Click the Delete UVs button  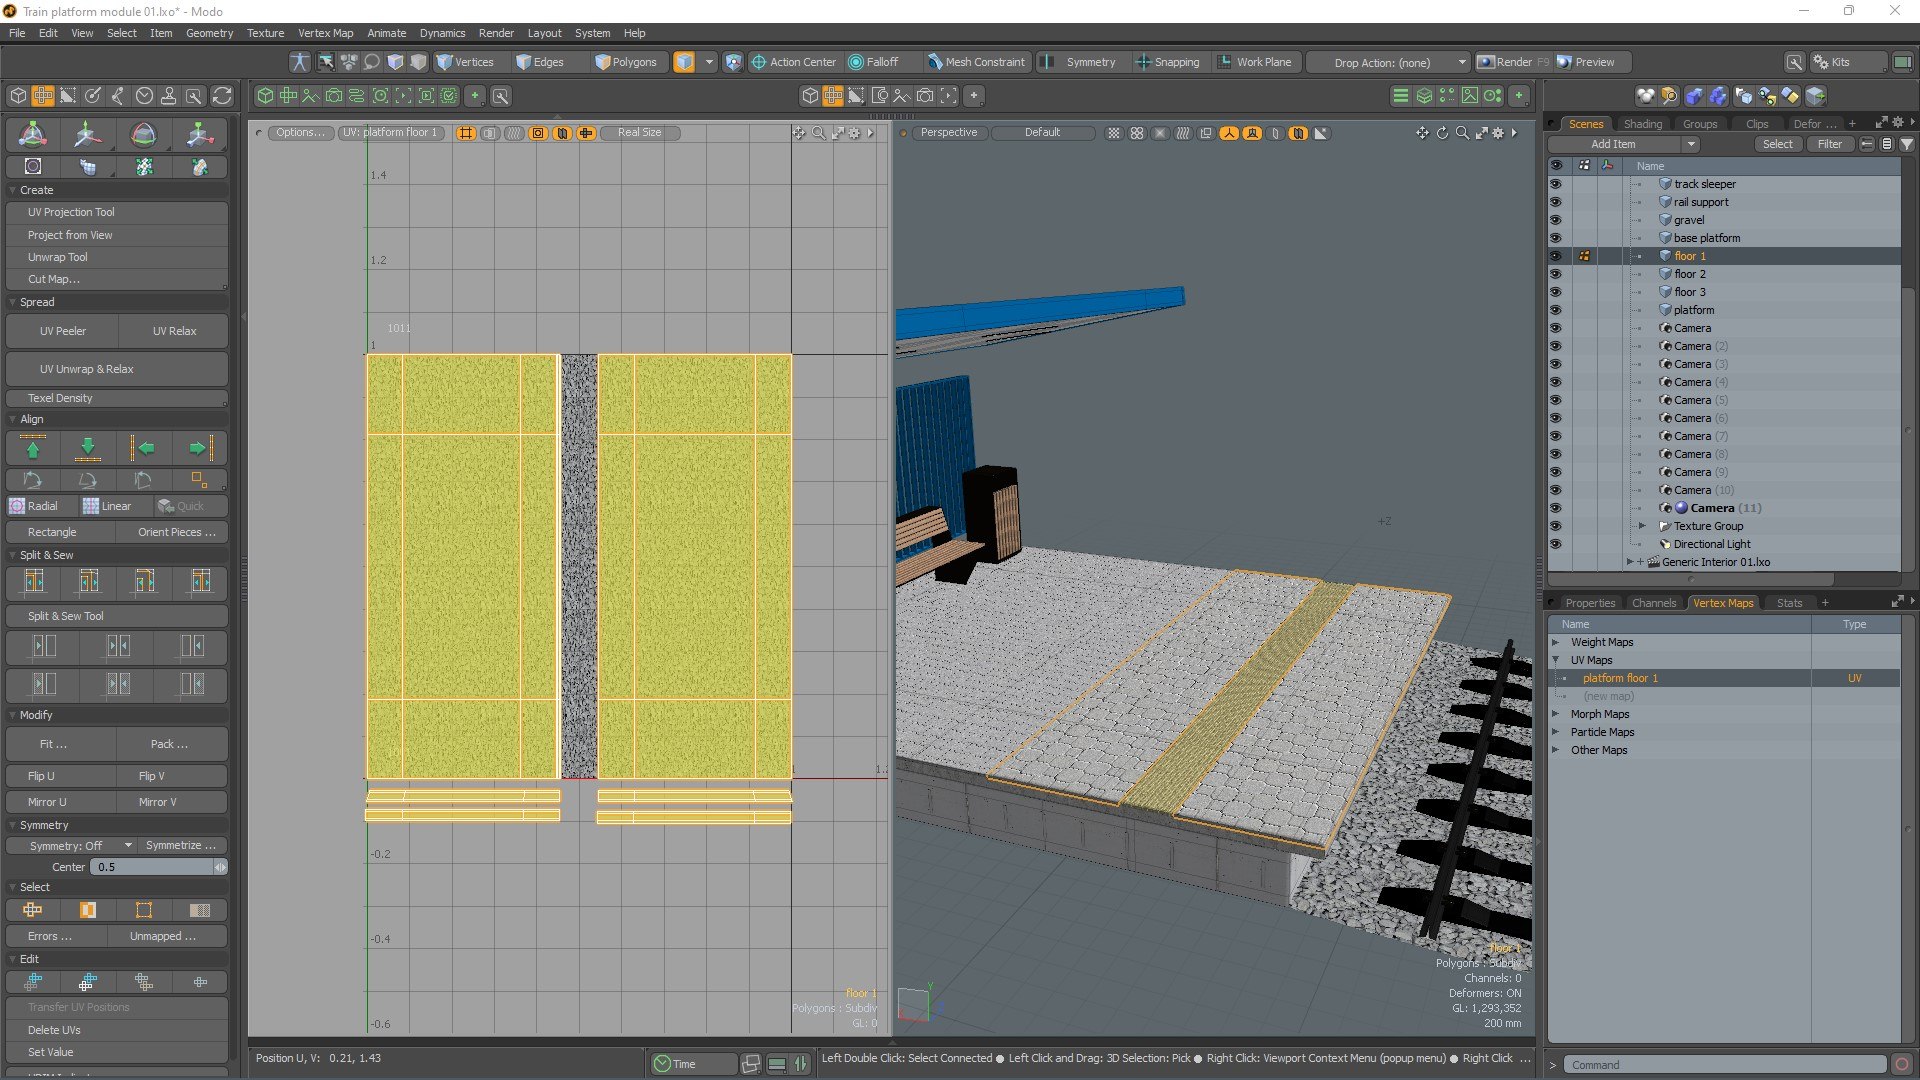tap(117, 1030)
